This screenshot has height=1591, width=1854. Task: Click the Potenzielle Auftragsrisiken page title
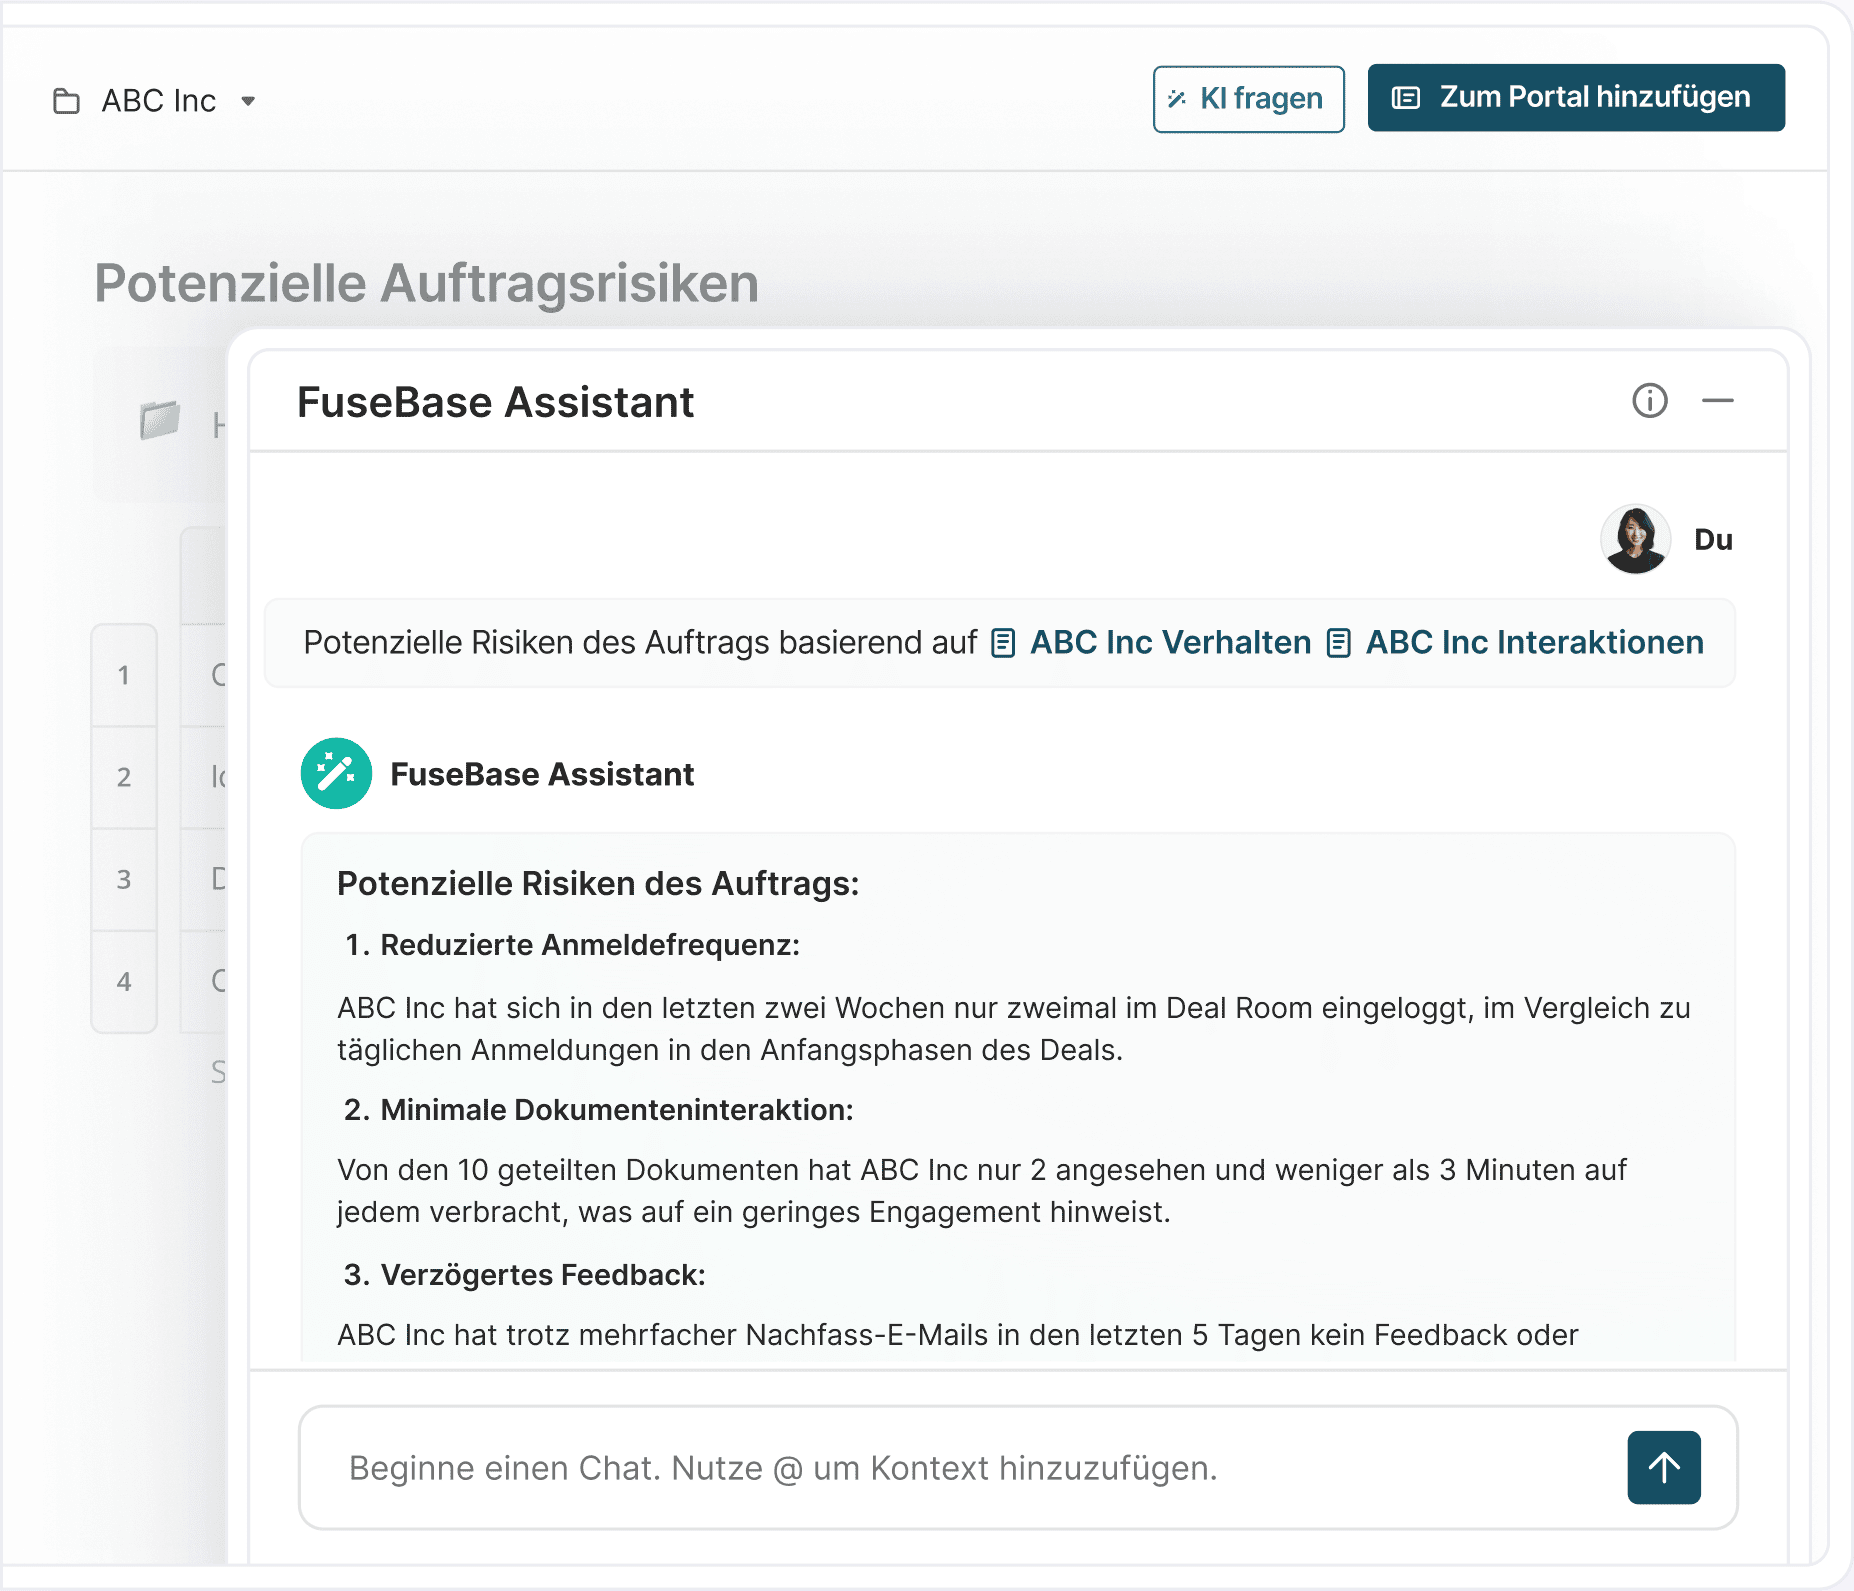427,283
